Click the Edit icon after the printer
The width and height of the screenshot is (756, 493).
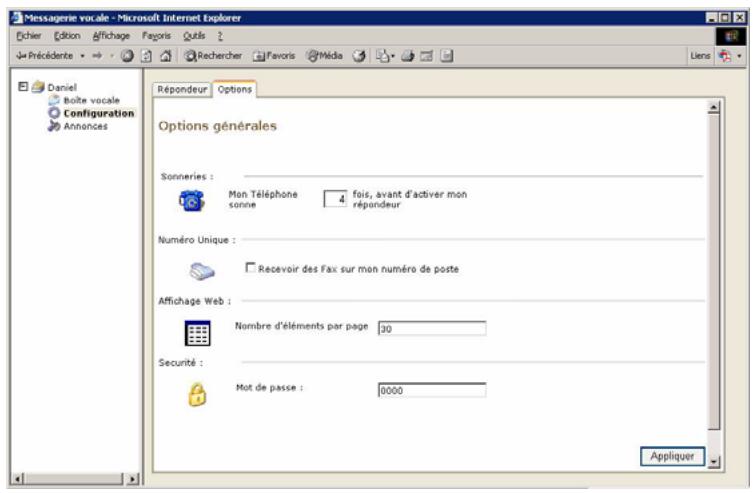426,56
